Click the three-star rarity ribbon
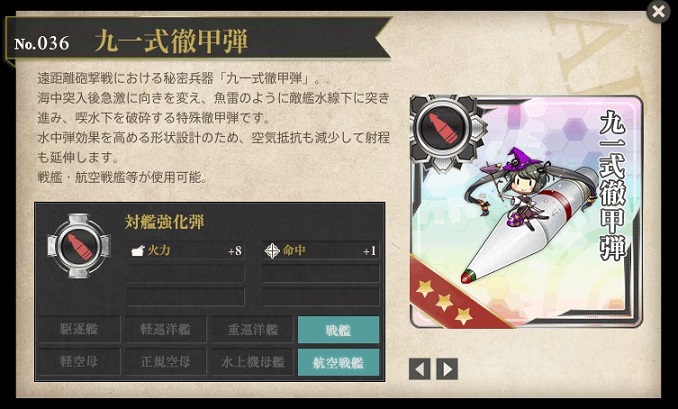 [452, 296]
